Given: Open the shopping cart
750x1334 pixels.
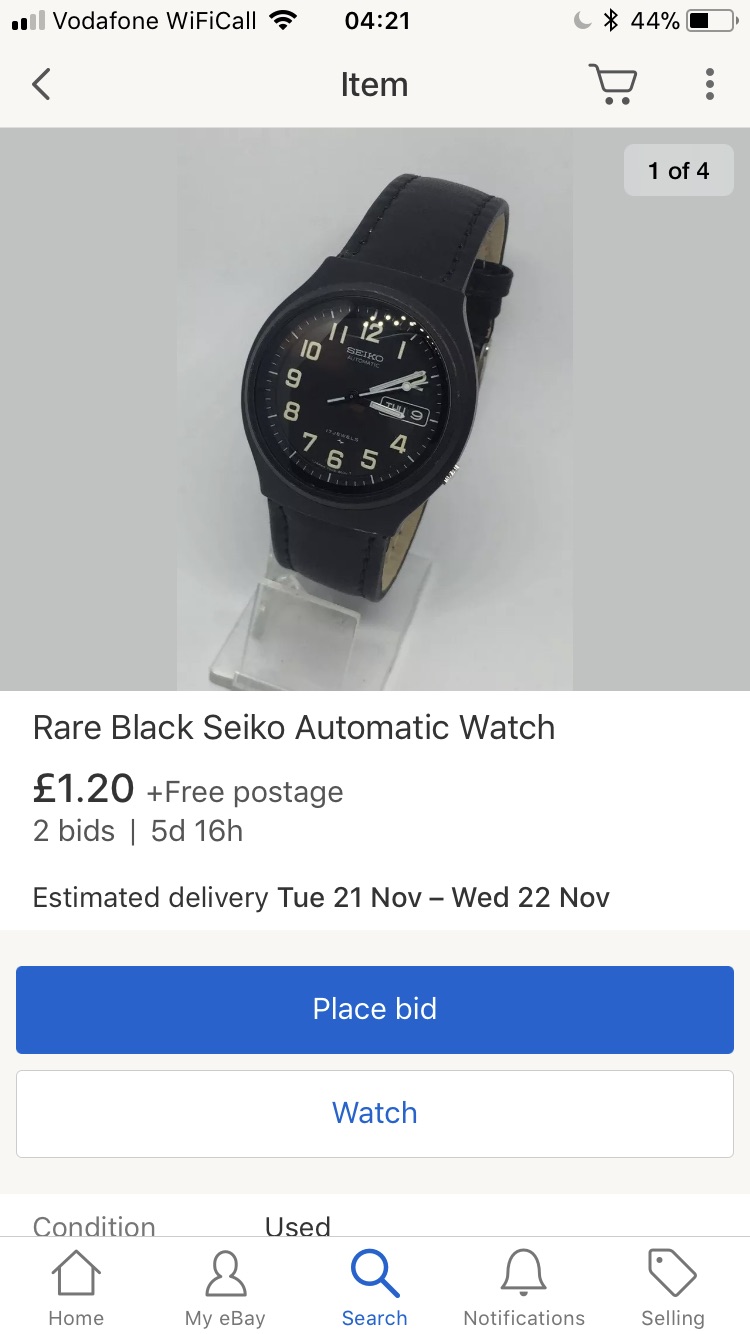Looking at the screenshot, I should [x=612, y=84].
